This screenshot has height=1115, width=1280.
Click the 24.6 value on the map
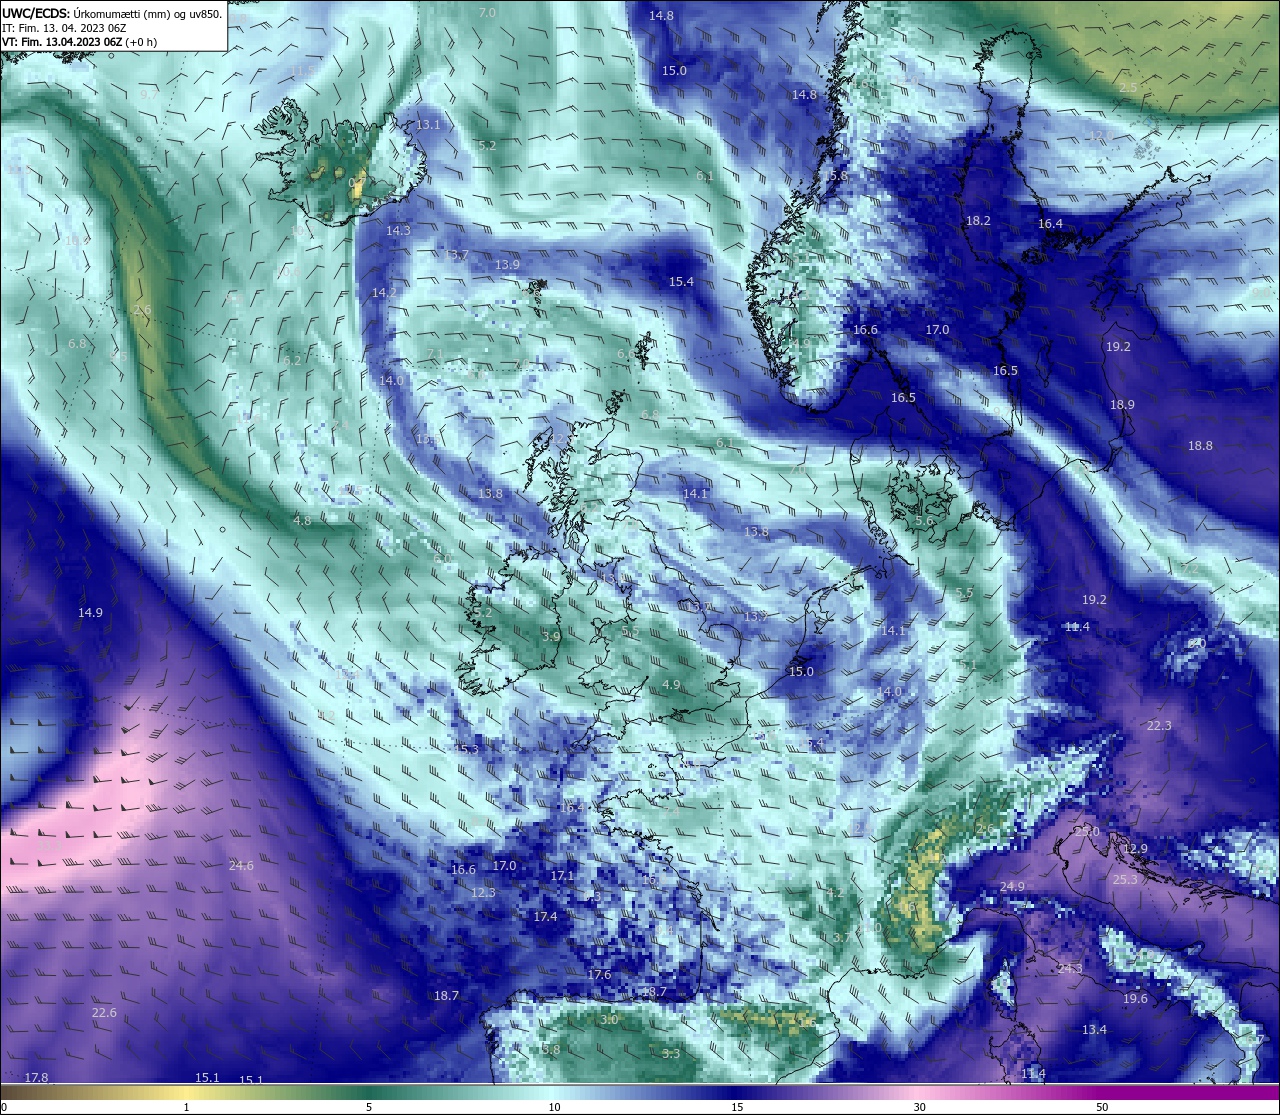[241, 865]
